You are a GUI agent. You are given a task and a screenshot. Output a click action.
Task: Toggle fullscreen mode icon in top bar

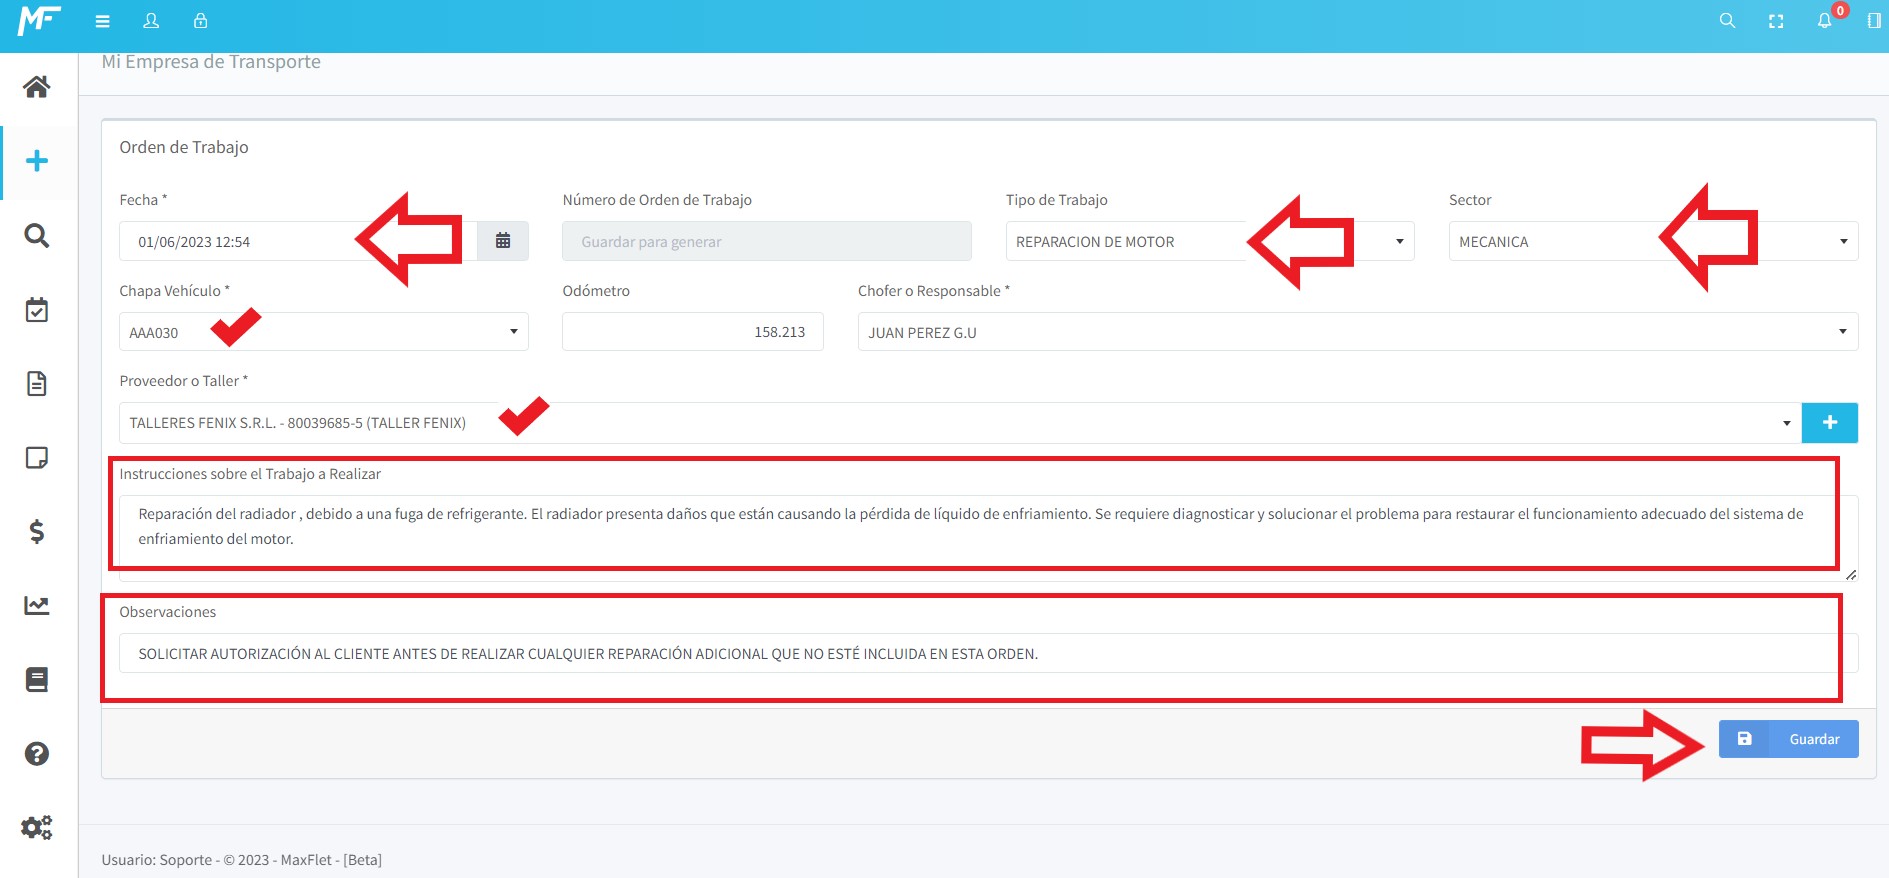(x=1776, y=21)
